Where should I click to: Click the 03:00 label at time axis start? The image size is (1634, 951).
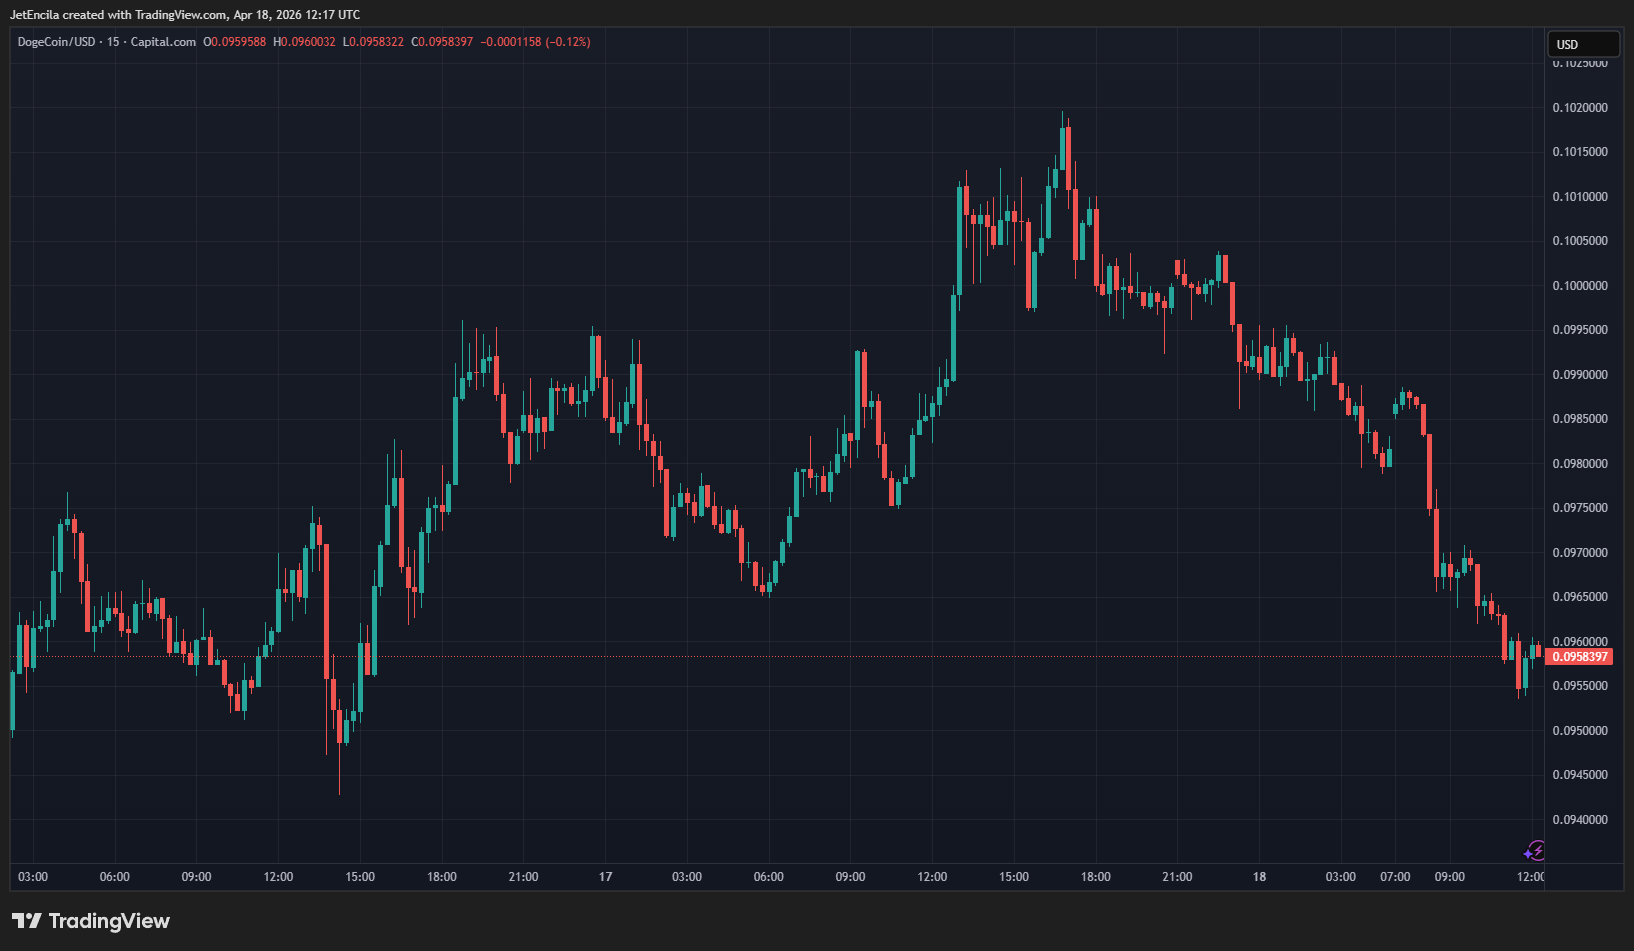33,877
